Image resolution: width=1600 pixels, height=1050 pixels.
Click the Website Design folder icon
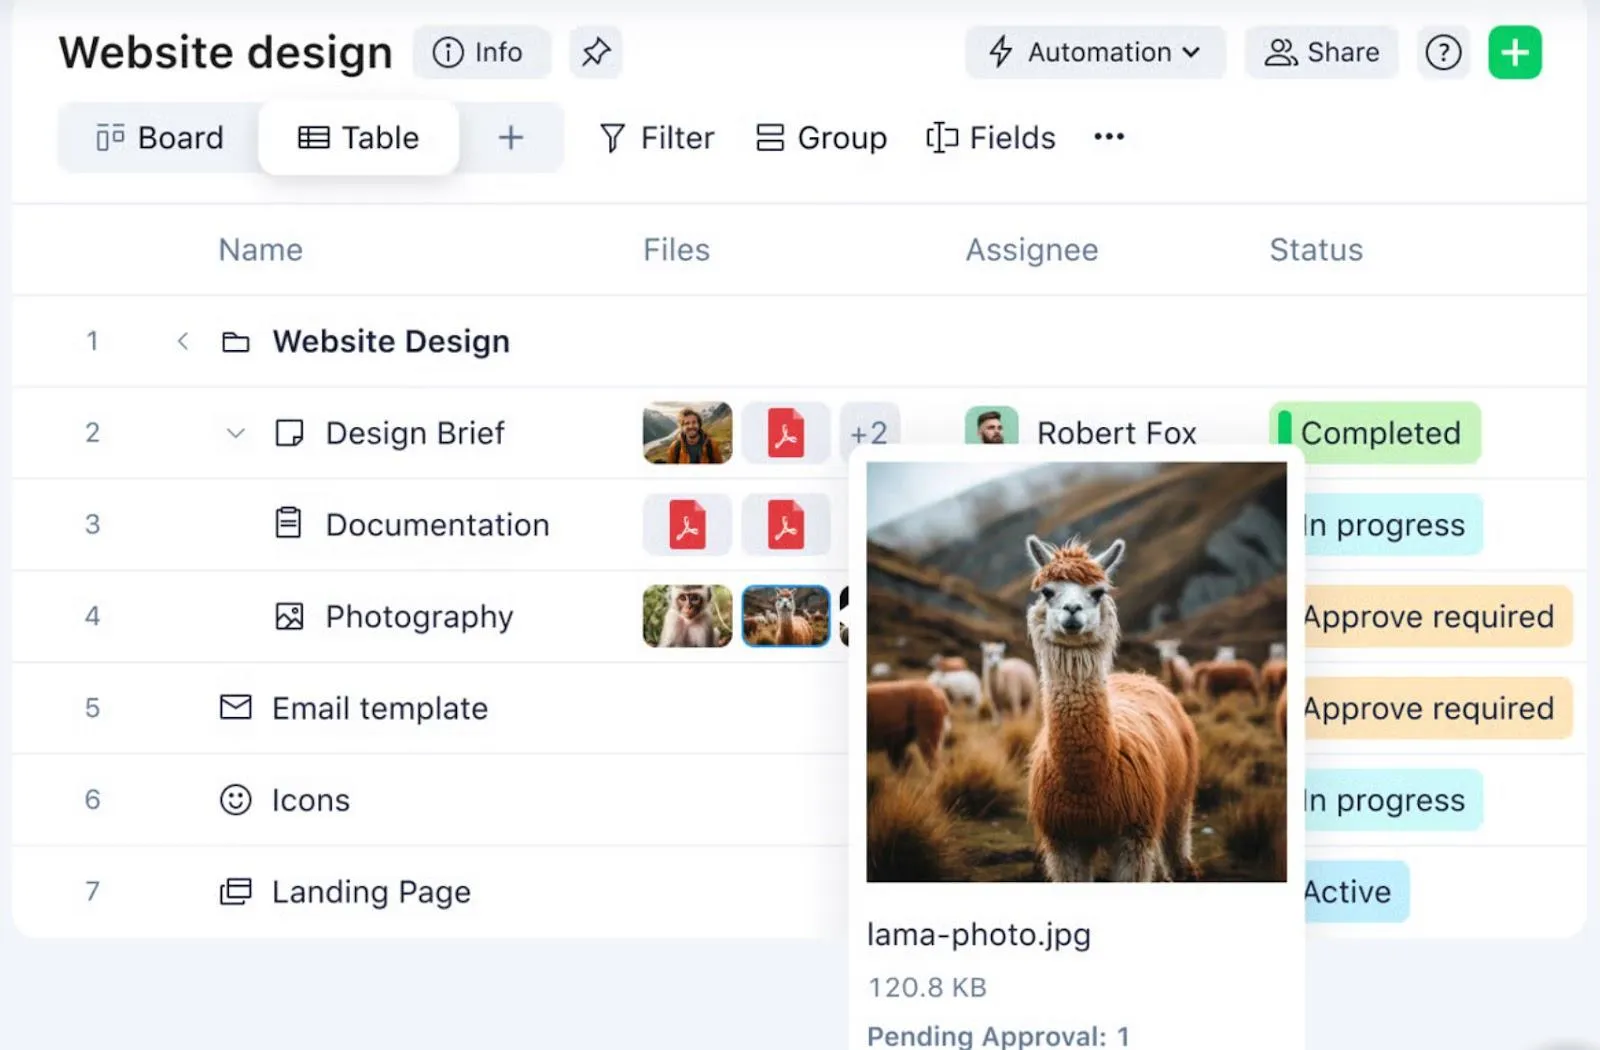(236, 342)
